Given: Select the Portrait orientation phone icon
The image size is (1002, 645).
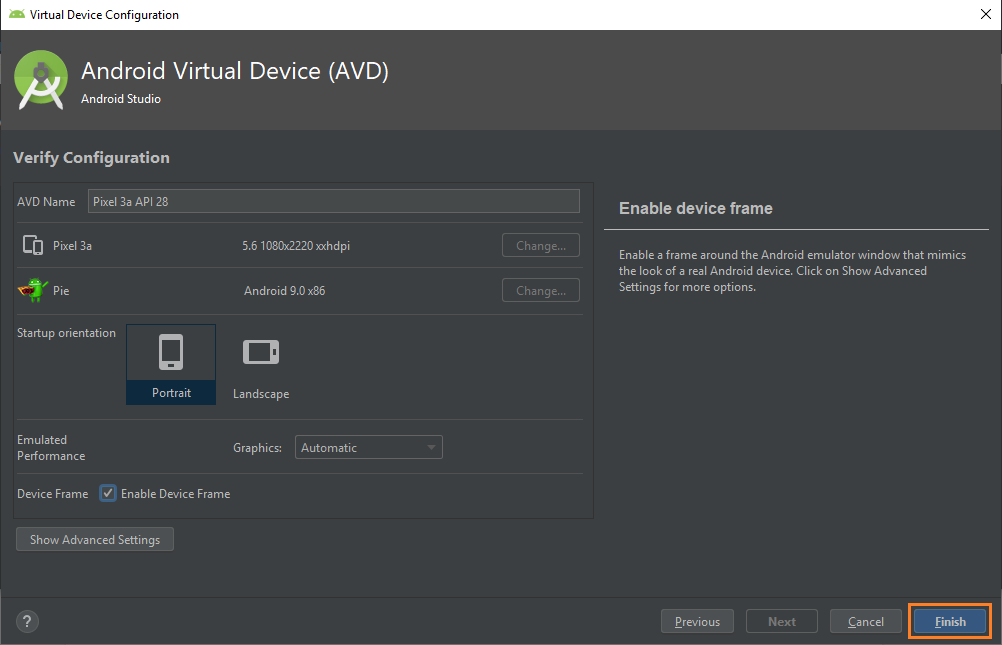Looking at the screenshot, I should pyautogui.click(x=171, y=353).
